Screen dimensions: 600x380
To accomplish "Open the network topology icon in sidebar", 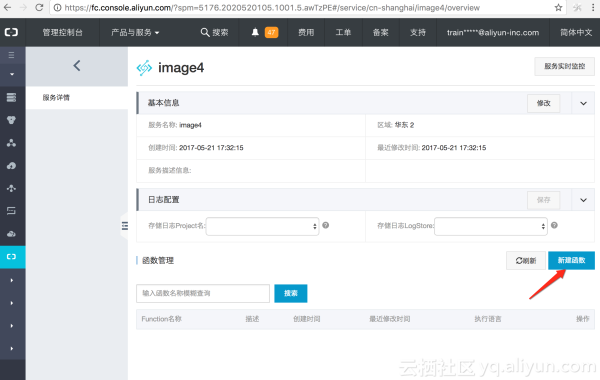I will pyautogui.click(x=11, y=188).
